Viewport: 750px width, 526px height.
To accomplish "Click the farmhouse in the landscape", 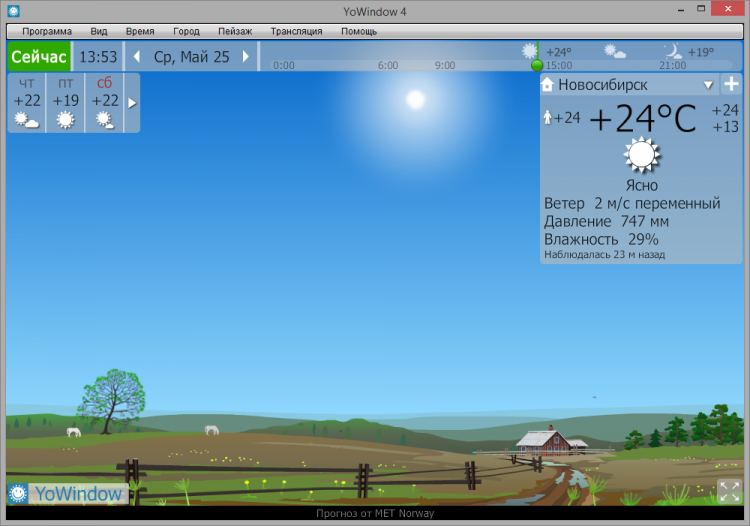I will [551, 440].
